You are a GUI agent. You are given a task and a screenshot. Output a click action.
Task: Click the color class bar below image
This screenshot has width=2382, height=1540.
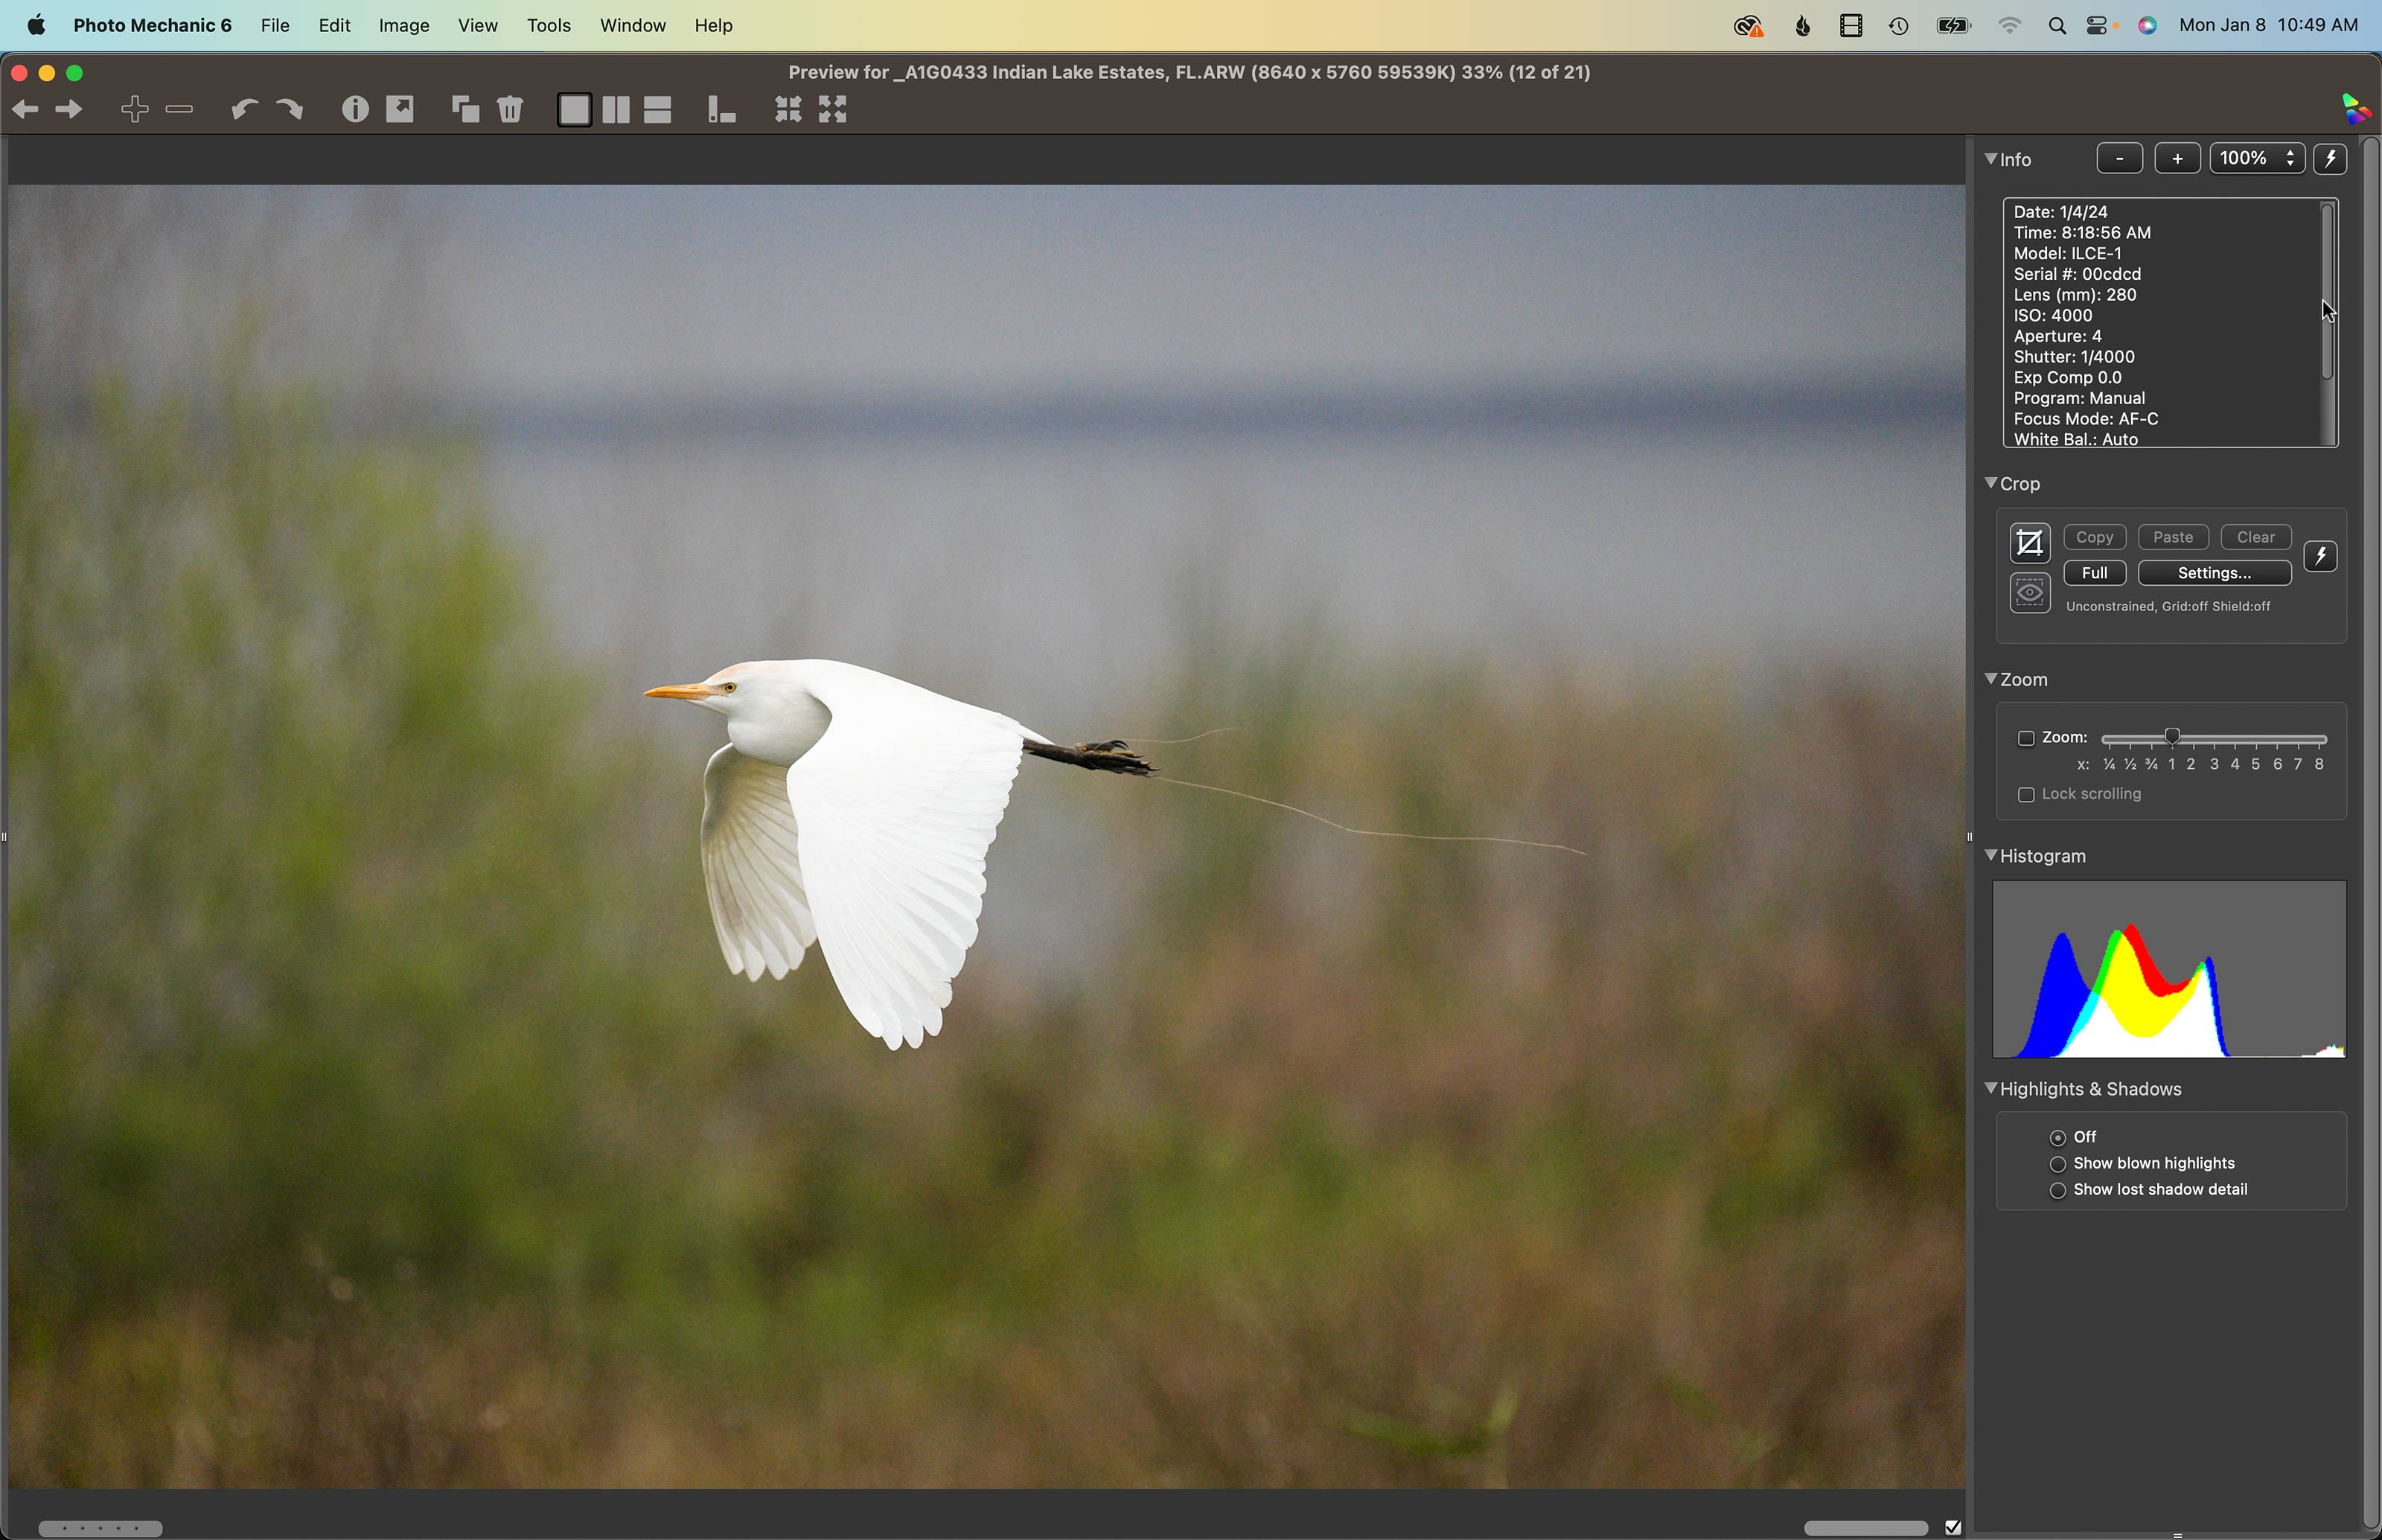(1866, 1528)
